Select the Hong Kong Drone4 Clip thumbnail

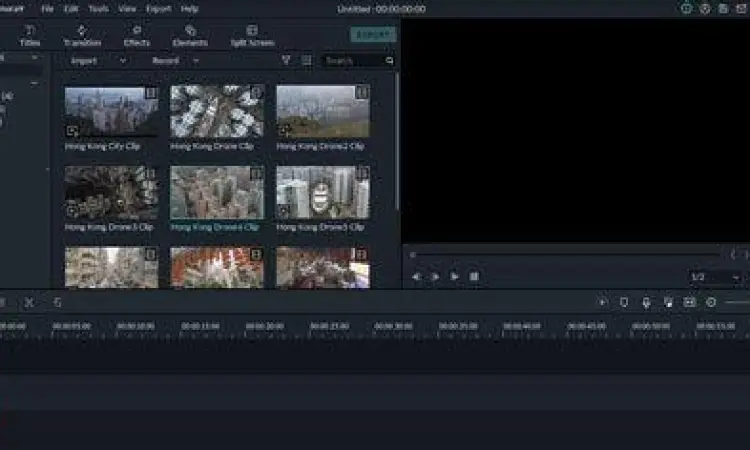coord(217,192)
